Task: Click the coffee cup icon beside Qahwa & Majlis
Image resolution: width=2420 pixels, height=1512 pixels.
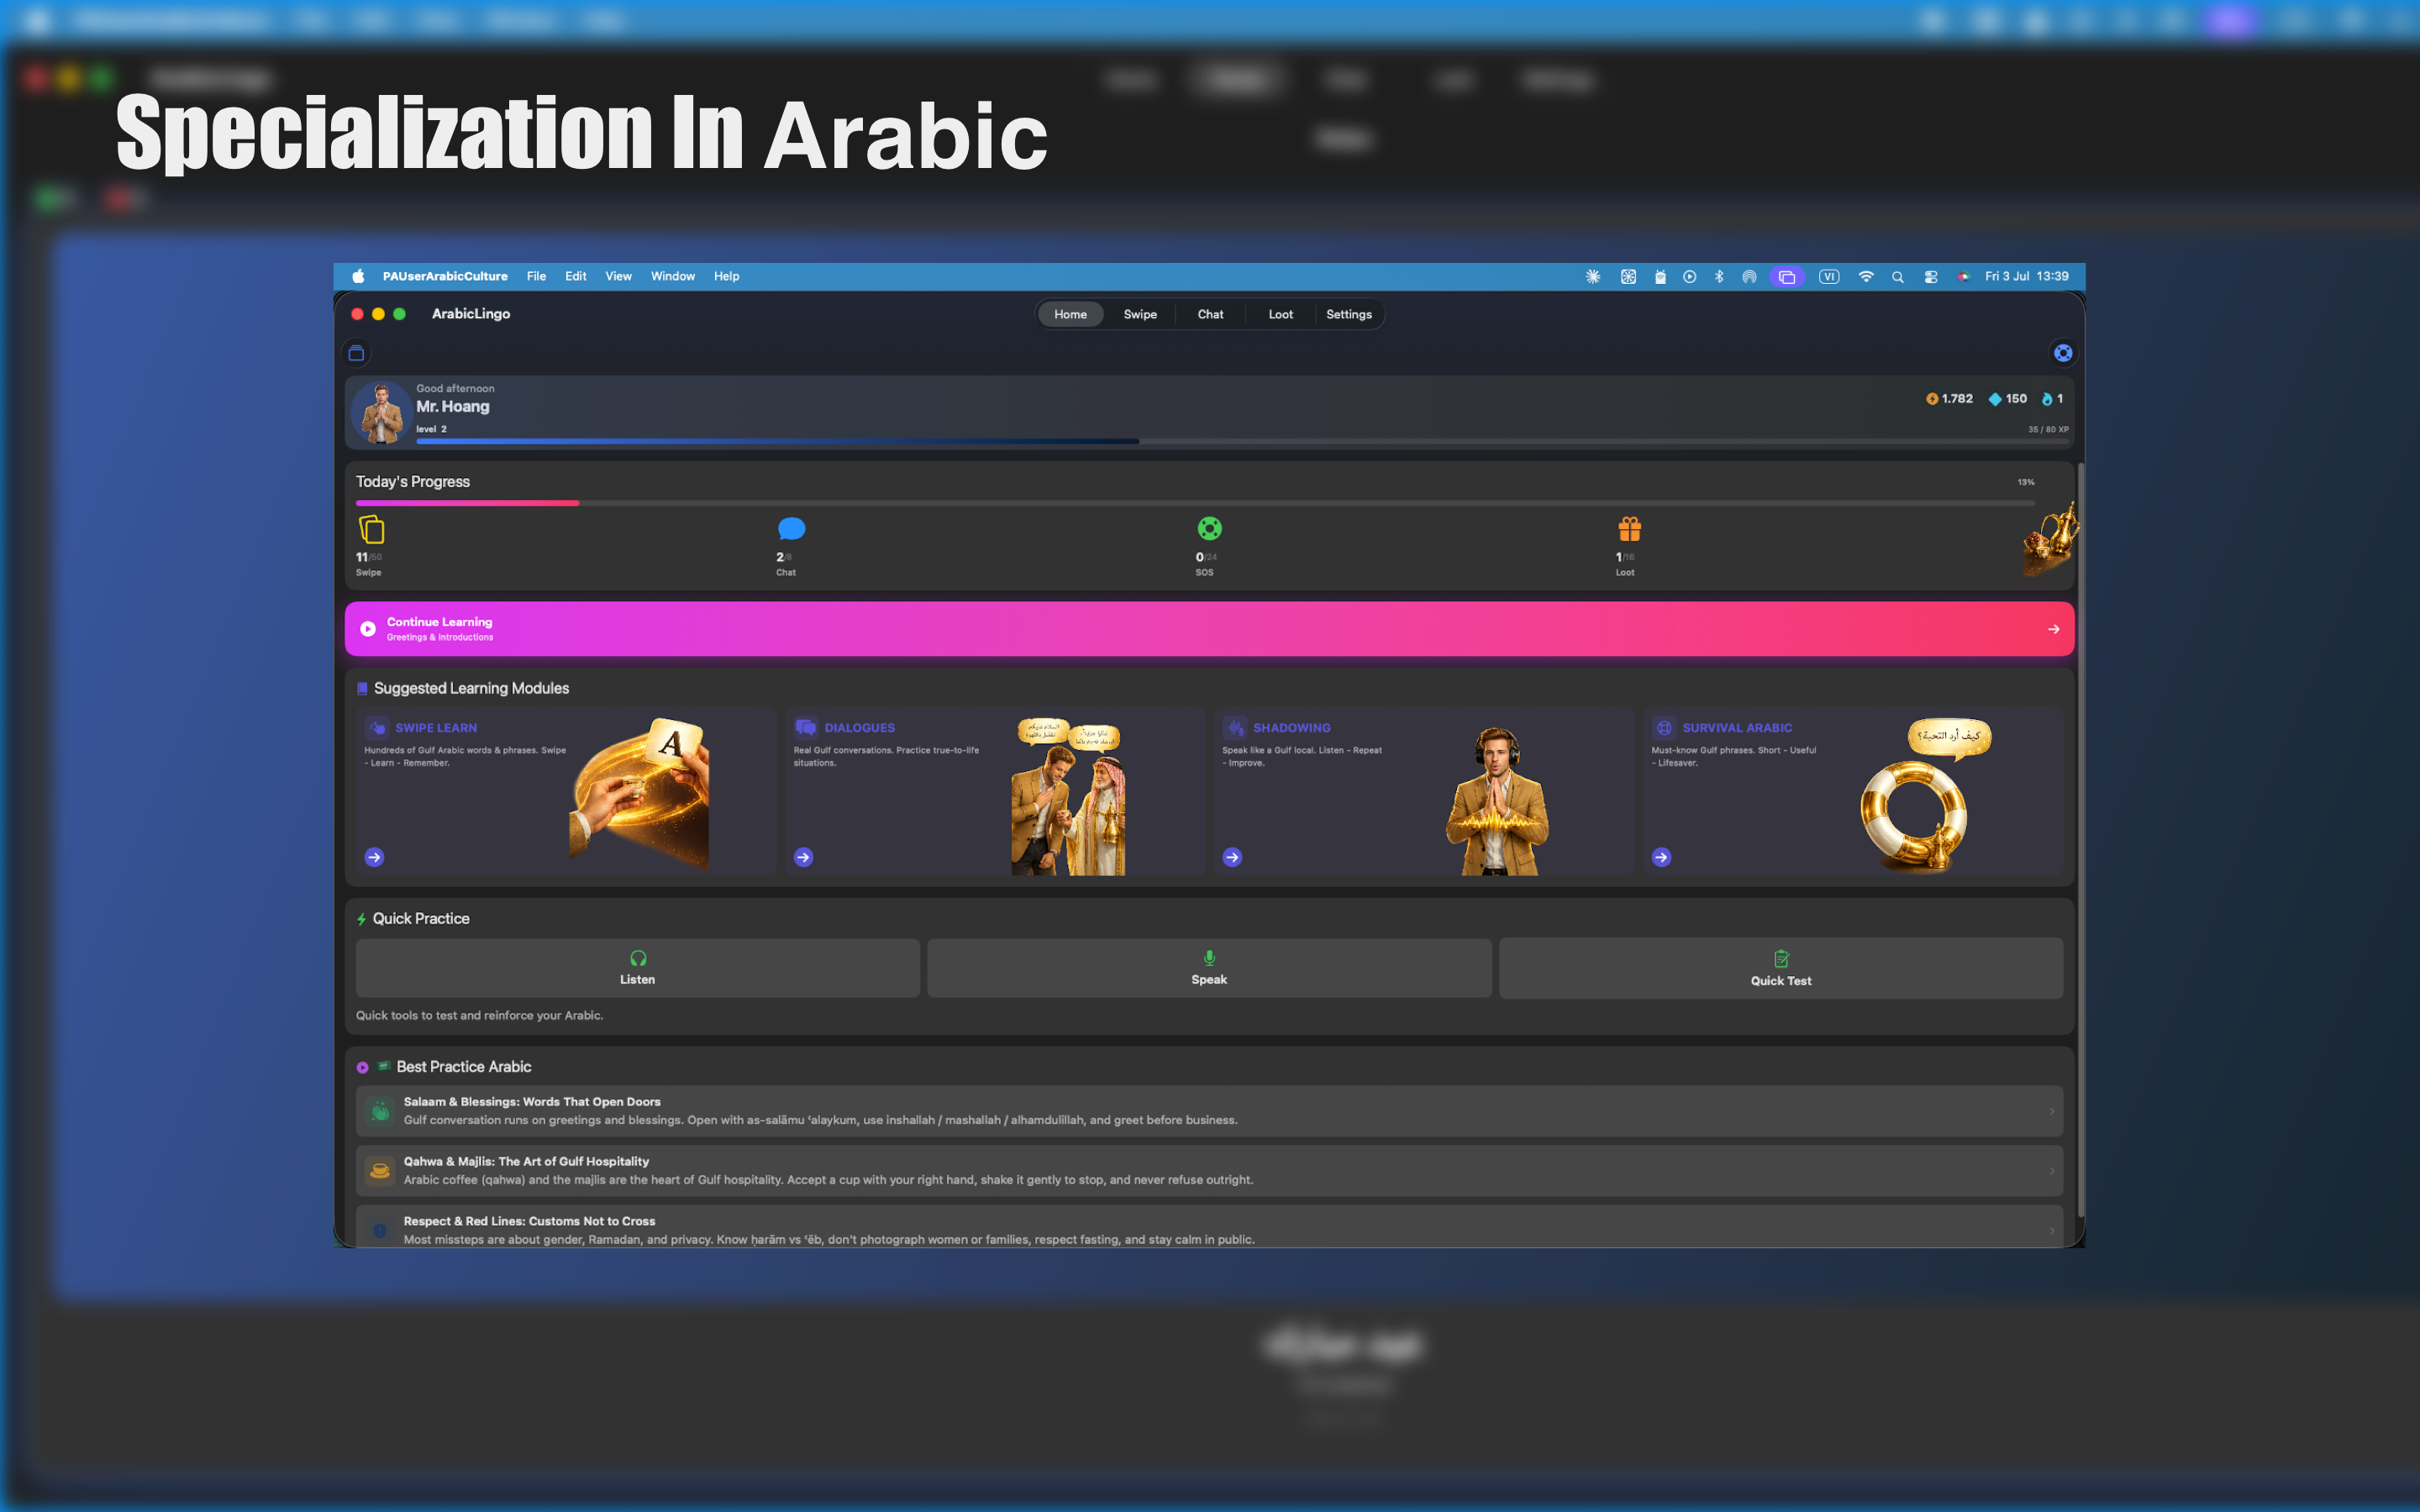Action: point(380,1171)
